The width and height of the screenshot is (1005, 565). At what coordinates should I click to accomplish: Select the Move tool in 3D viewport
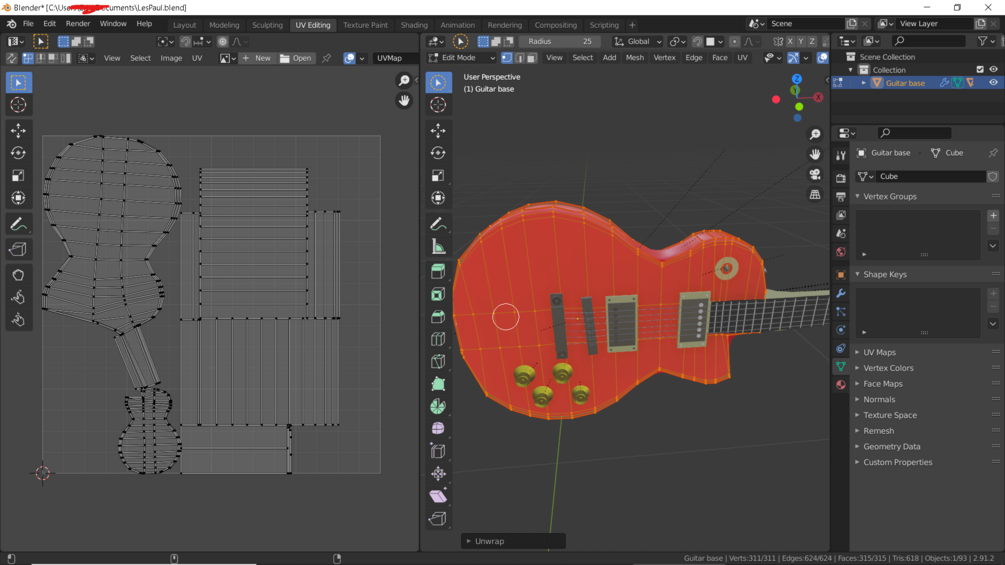coord(438,130)
